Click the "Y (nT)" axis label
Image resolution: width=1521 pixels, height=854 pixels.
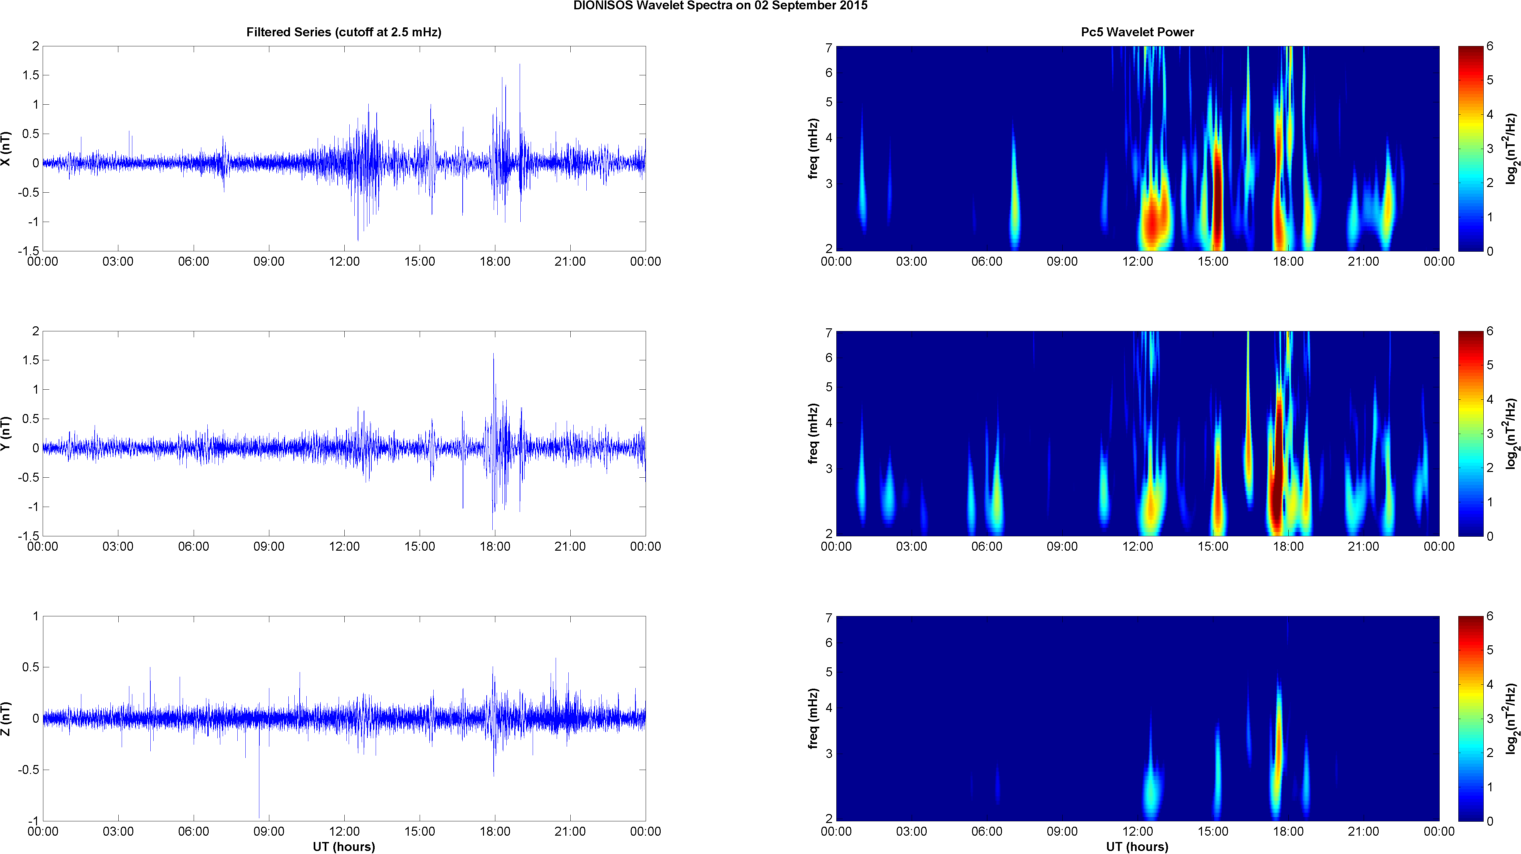(6, 433)
